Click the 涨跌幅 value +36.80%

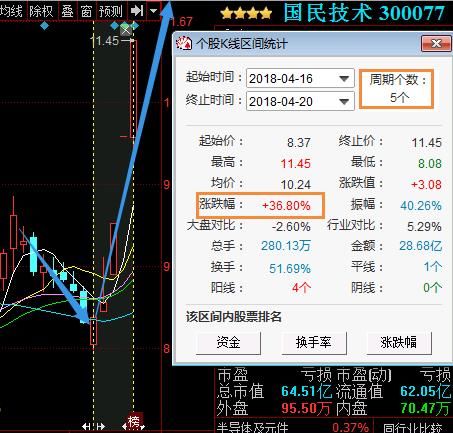click(286, 205)
